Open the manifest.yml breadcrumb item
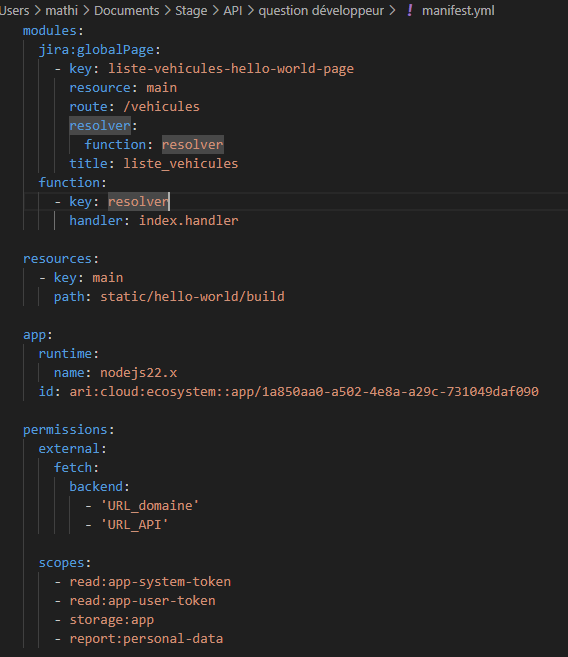 click(458, 10)
